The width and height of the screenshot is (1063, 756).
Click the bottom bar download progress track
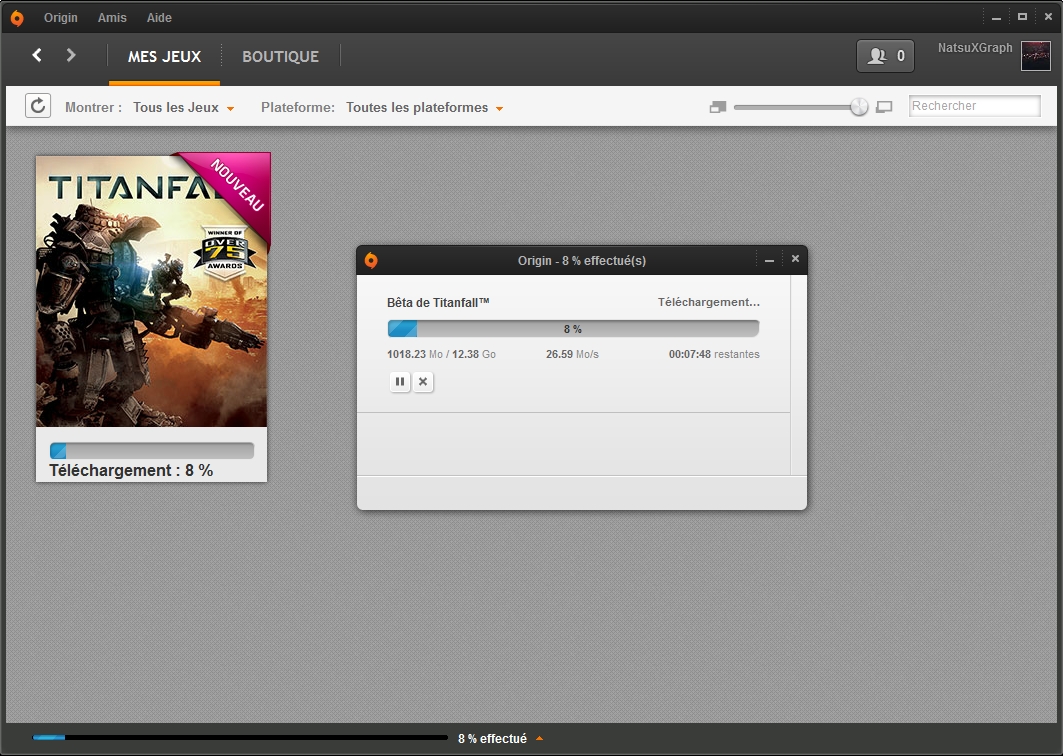pos(240,737)
